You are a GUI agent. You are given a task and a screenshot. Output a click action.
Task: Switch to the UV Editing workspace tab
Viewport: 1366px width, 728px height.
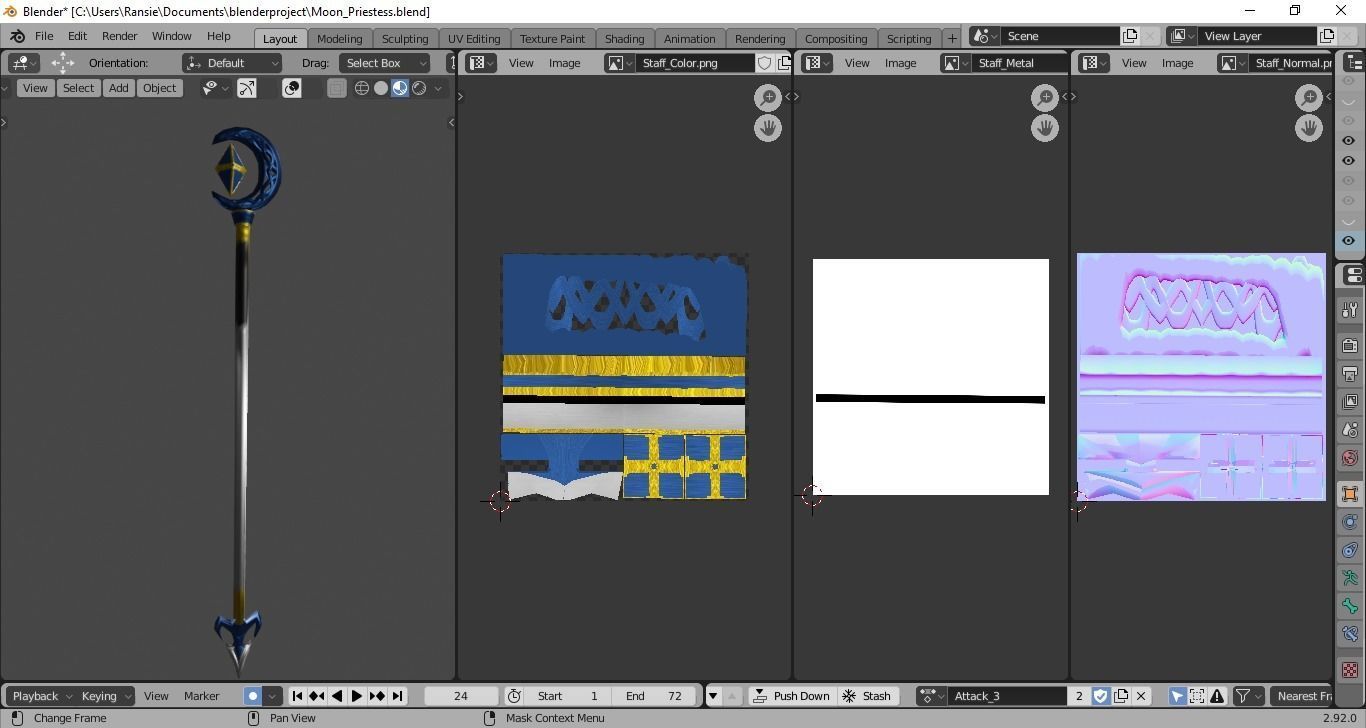(474, 38)
